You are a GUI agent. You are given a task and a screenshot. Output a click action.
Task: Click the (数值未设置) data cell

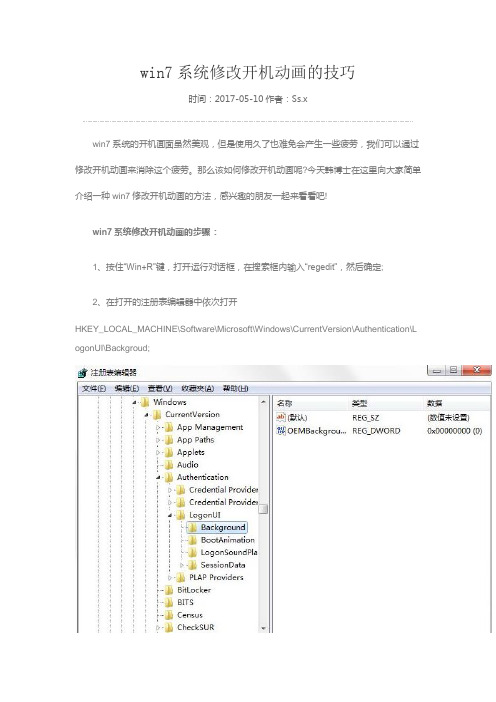click(x=448, y=417)
